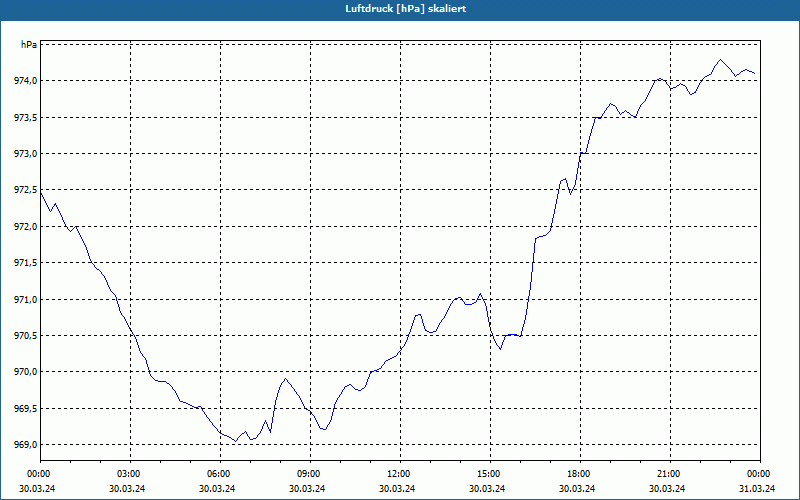The height and width of the screenshot is (500, 800).
Task: Select the 972,5 y-axis label
Action: pyautogui.click(x=24, y=190)
